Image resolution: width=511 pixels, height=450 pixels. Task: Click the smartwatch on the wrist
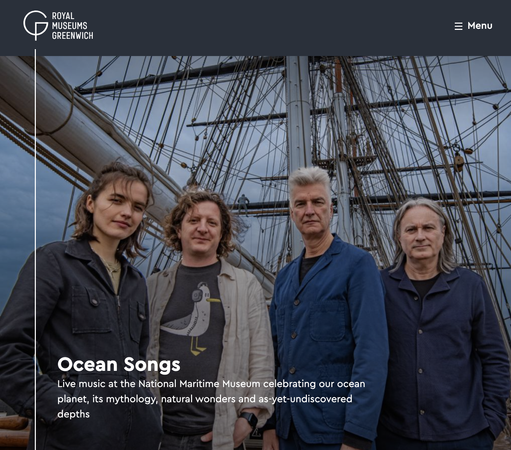click(x=249, y=419)
